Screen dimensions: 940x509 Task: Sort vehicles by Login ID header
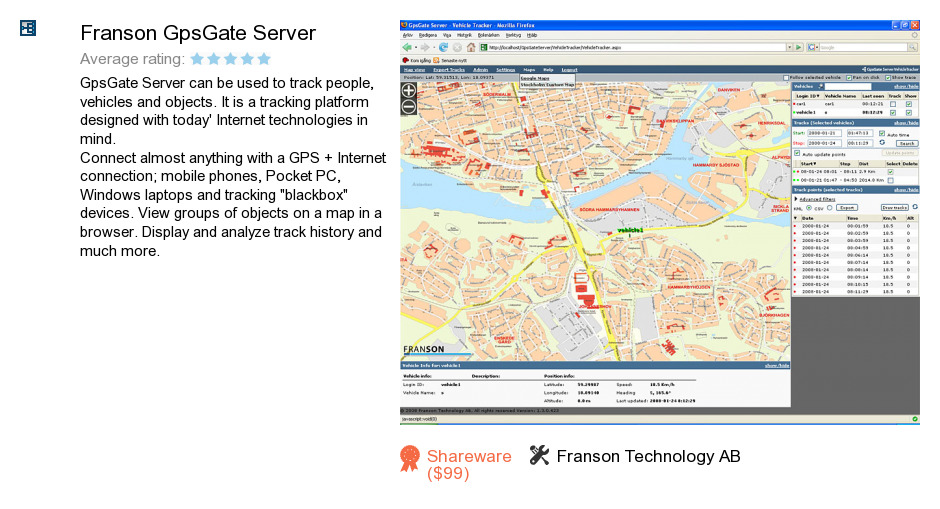tap(808, 96)
